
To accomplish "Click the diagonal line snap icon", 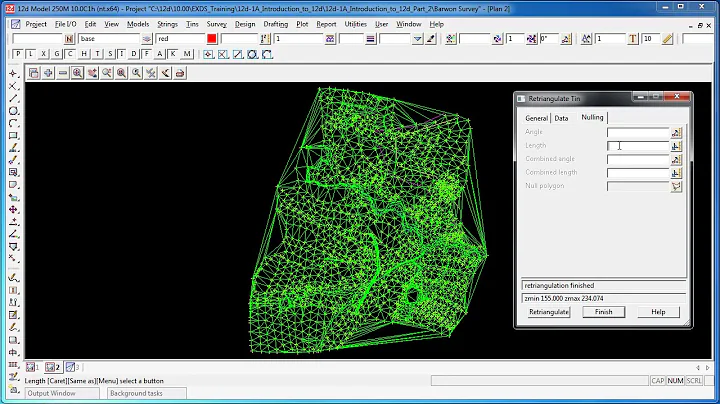I will [x=238, y=55].
